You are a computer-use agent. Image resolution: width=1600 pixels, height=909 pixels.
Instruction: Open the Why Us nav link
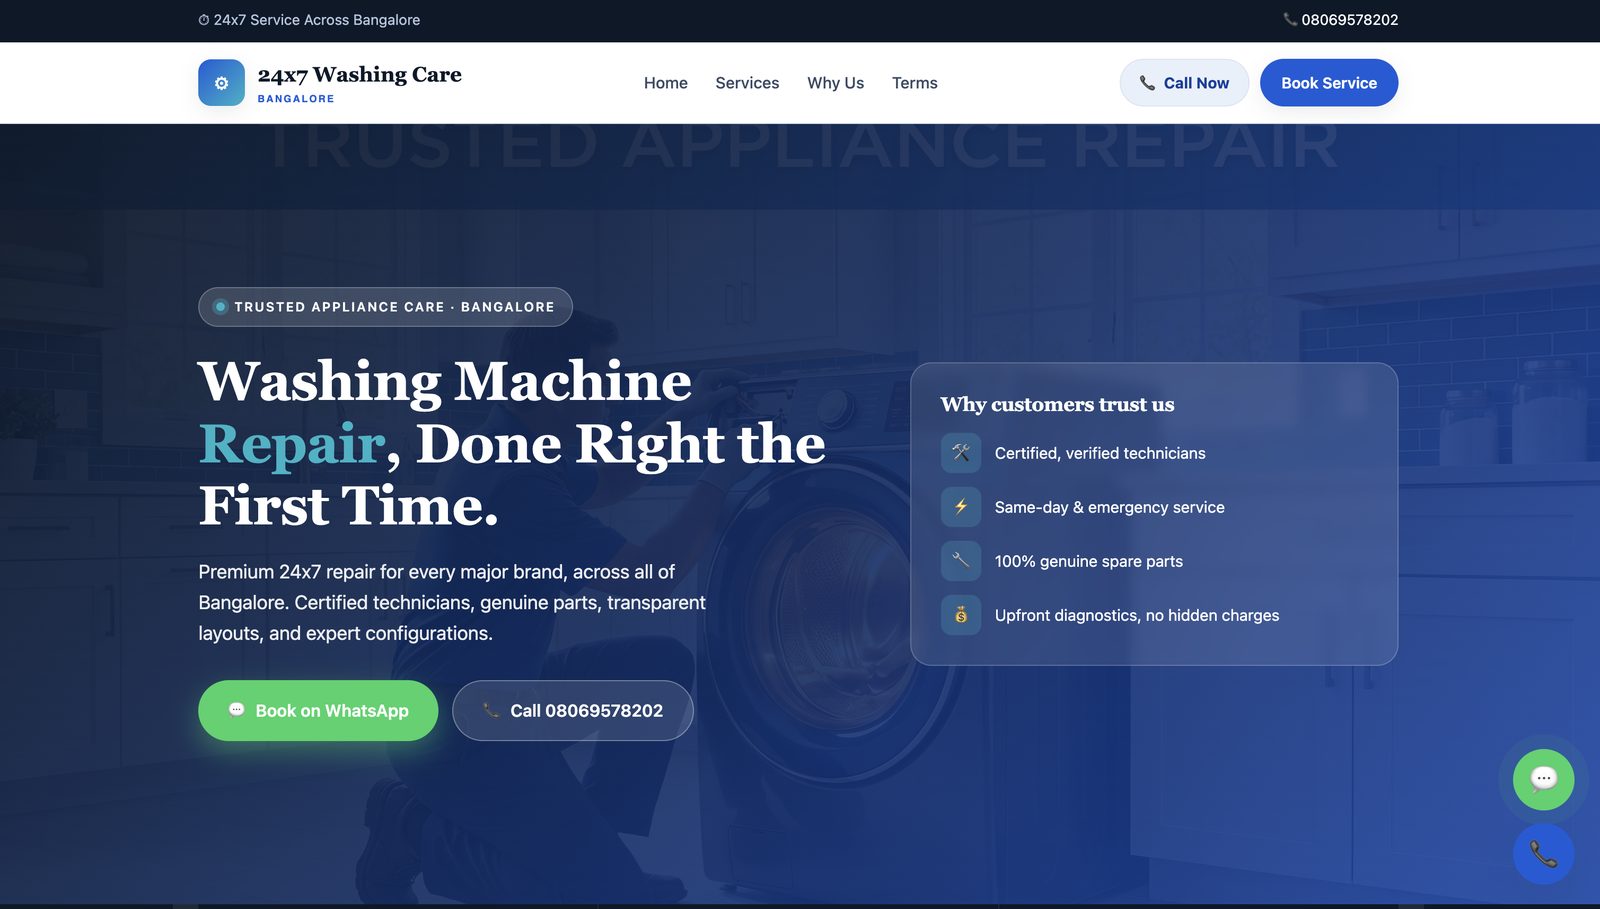coord(835,83)
